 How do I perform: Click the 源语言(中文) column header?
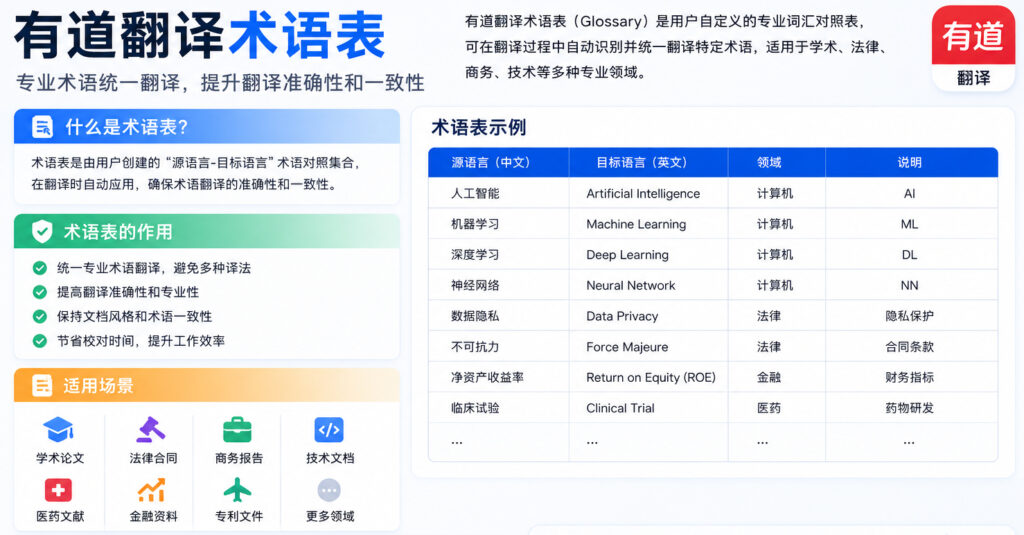point(499,163)
